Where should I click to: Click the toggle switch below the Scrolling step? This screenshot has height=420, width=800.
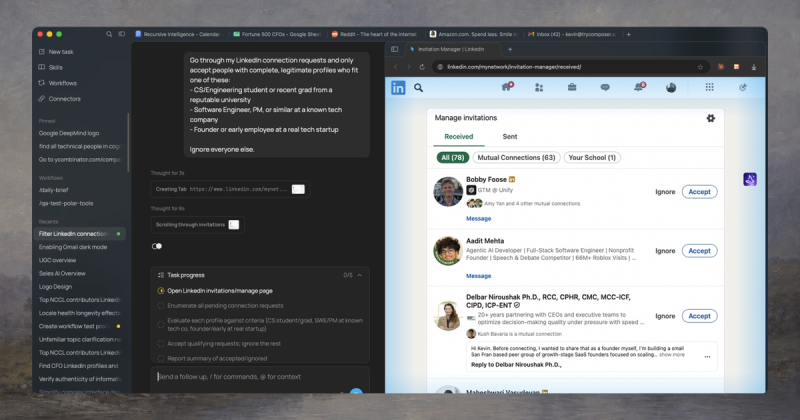pos(157,246)
